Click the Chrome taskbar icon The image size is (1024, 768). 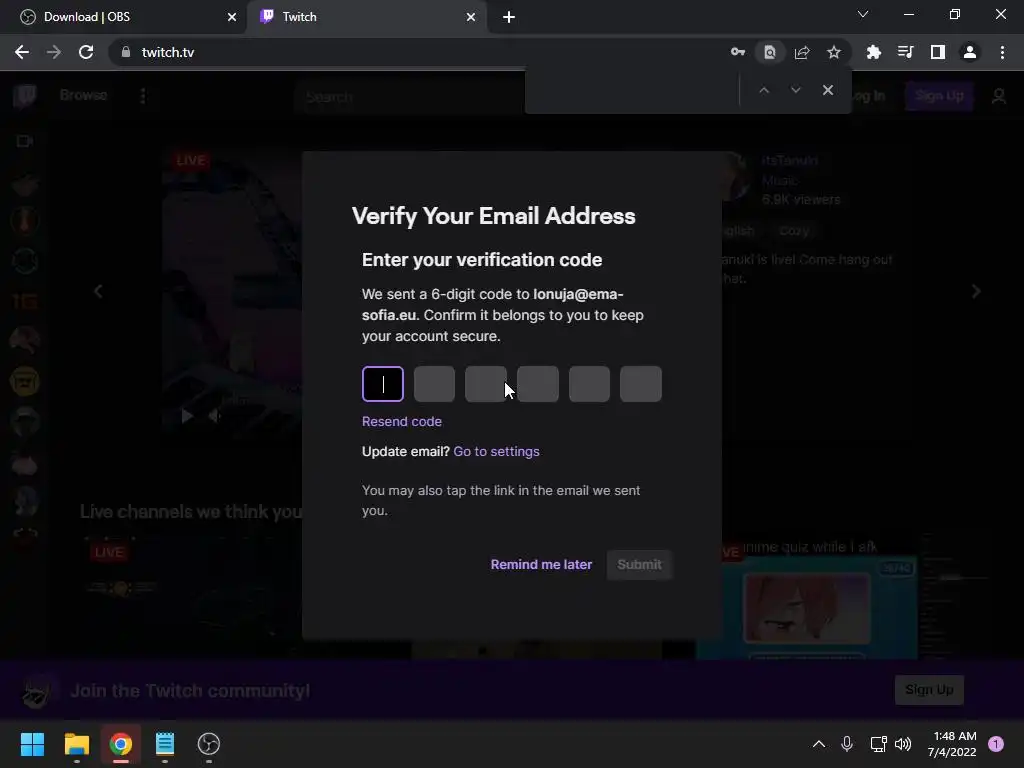[x=121, y=744]
